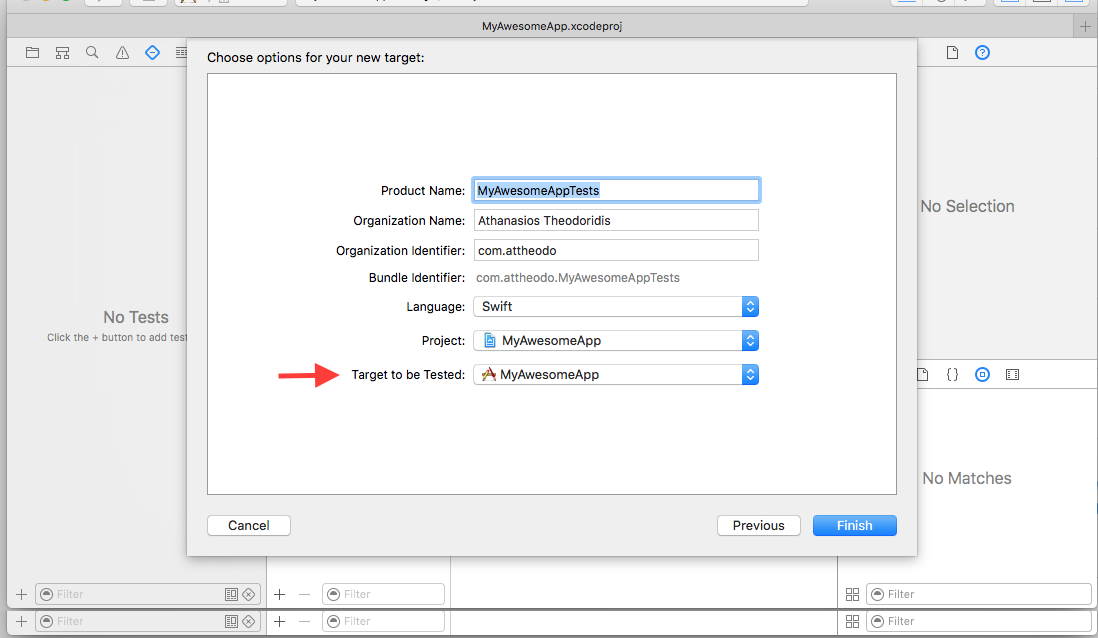Click the 'No Tests' placeholder text
This screenshot has height=638, width=1098.
[x=136, y=317]
